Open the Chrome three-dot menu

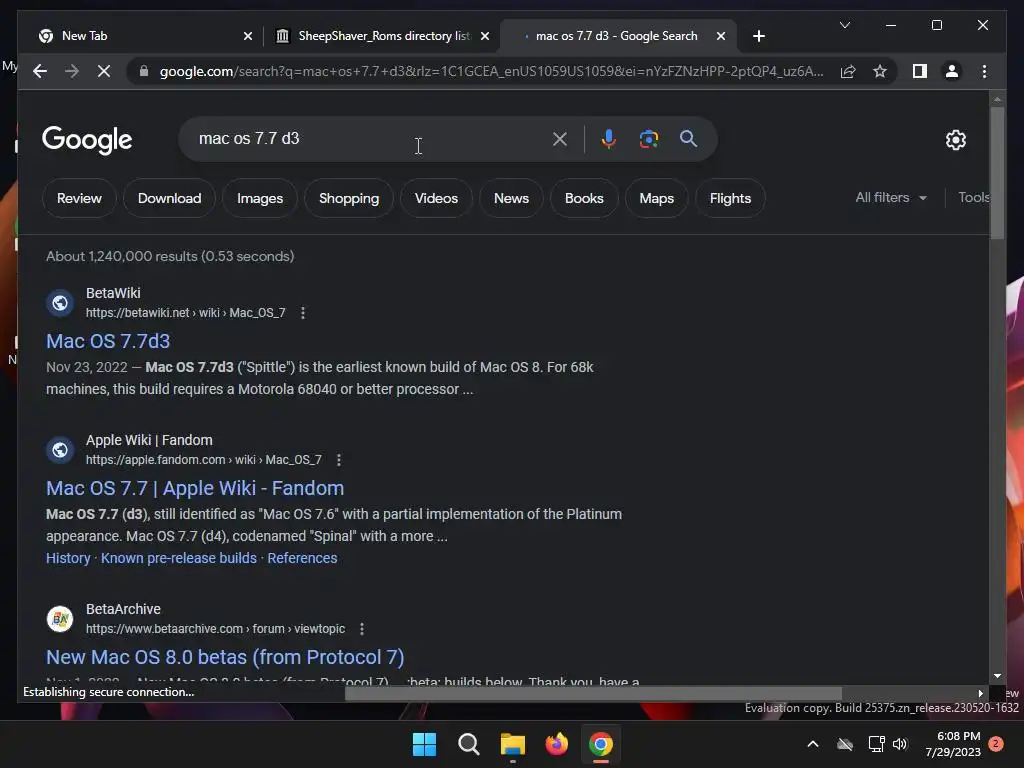point(984,71)
